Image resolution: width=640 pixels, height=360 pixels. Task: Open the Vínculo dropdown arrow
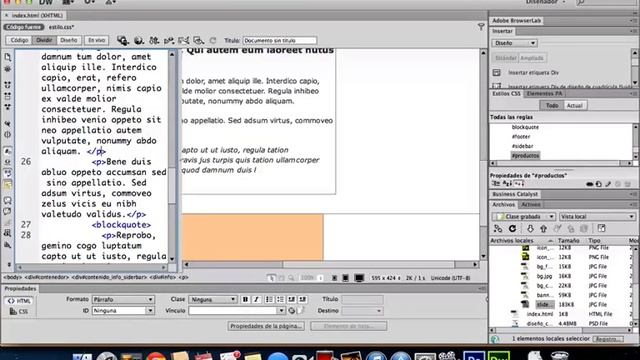click(281, 311)
